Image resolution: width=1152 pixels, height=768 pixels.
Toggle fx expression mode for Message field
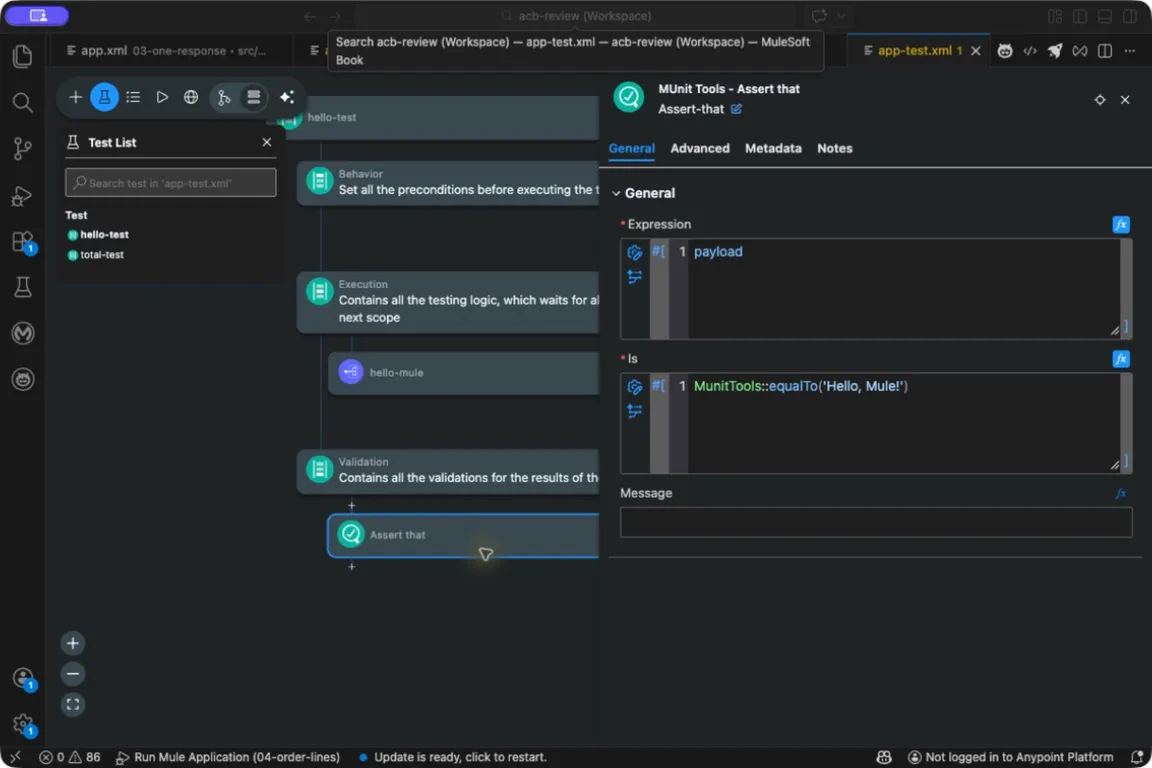(1121, 494)
